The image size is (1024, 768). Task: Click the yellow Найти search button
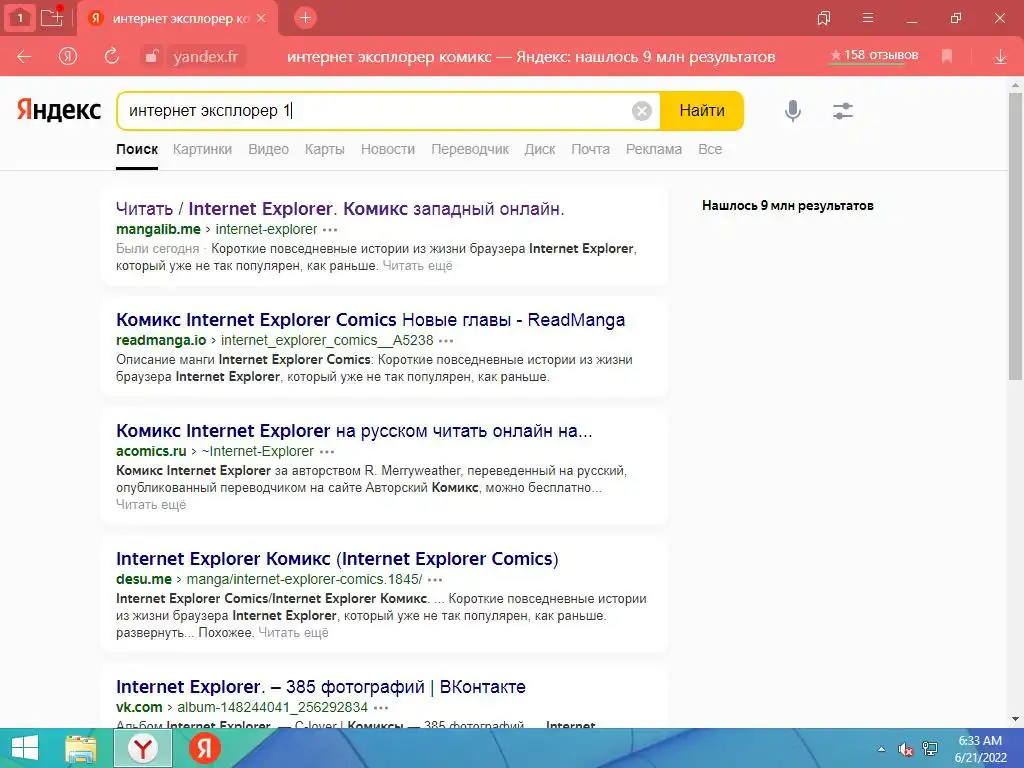pyautogui.click(x=702, y=111)
